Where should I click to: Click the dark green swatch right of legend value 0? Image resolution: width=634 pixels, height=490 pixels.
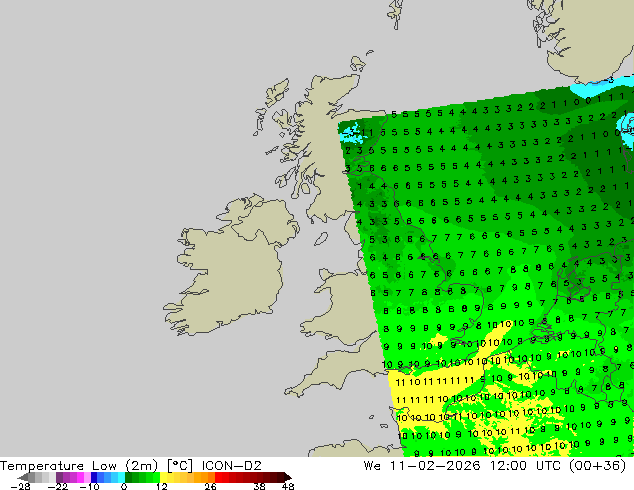(129, 477)
